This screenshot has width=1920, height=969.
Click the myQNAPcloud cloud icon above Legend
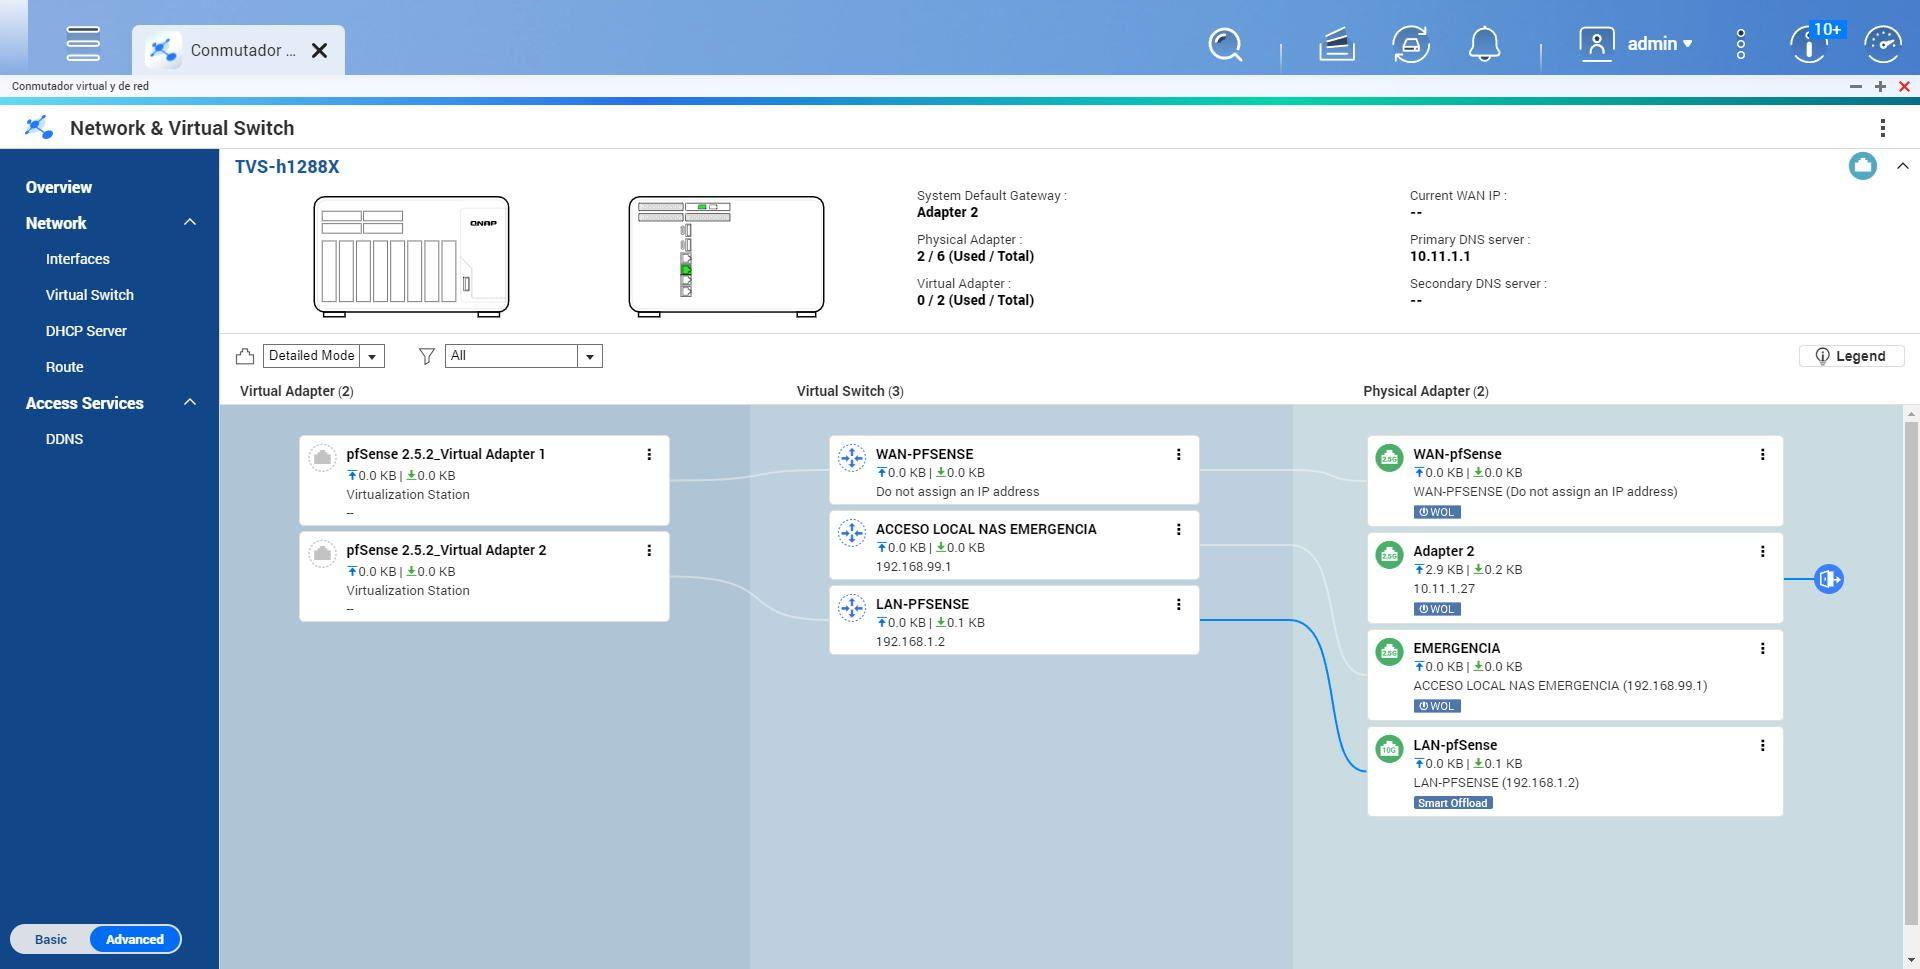(x=1862, y=166)
